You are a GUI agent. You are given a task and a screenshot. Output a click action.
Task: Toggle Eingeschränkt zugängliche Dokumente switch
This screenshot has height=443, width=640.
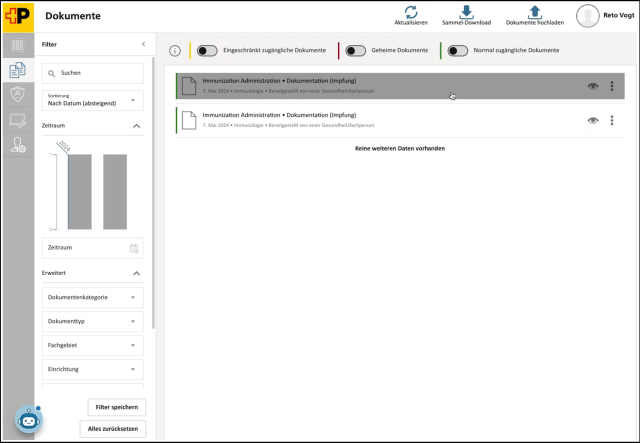pyautogui.click(x=207, y=51)
